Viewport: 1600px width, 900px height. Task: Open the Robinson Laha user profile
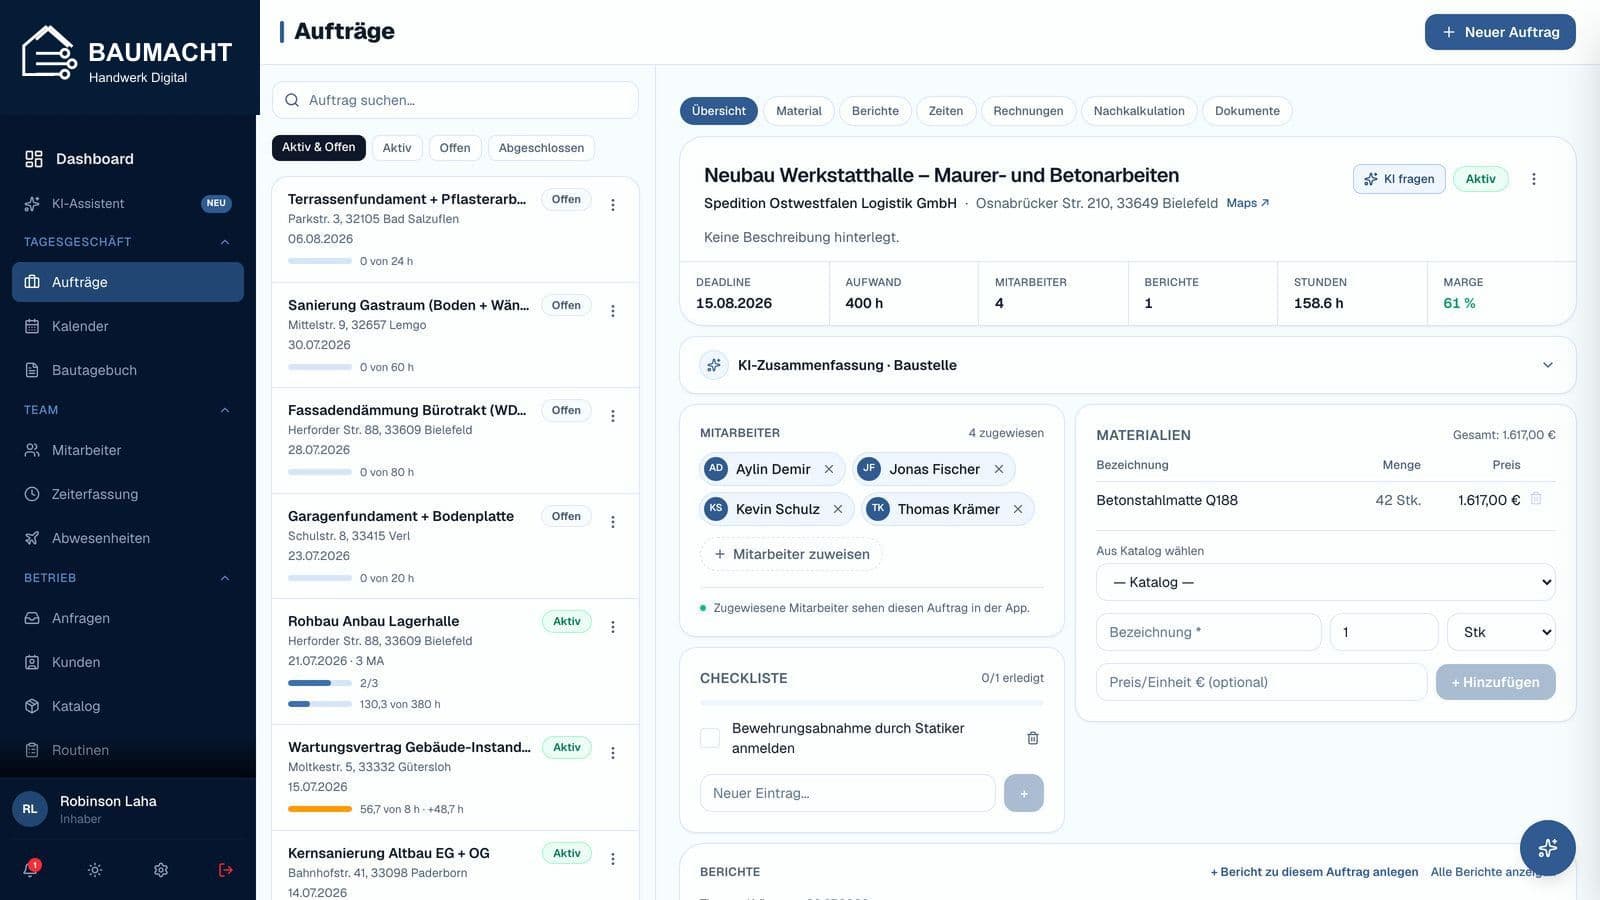click(x=128, y=809)
